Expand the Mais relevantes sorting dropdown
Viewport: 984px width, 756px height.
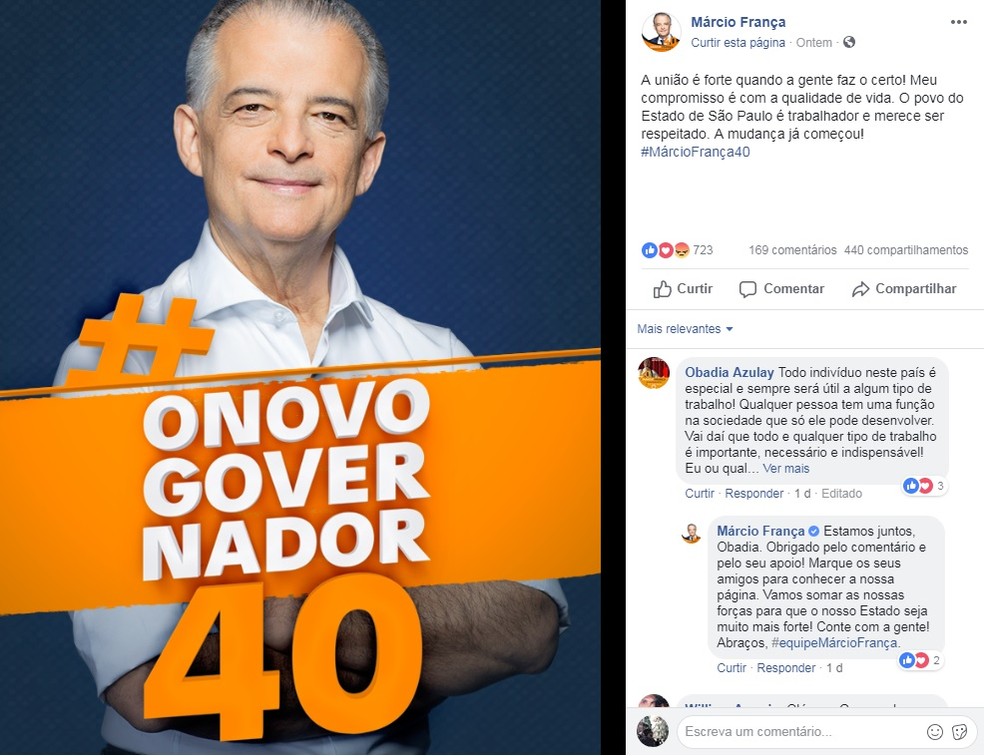tap(685, 329)
